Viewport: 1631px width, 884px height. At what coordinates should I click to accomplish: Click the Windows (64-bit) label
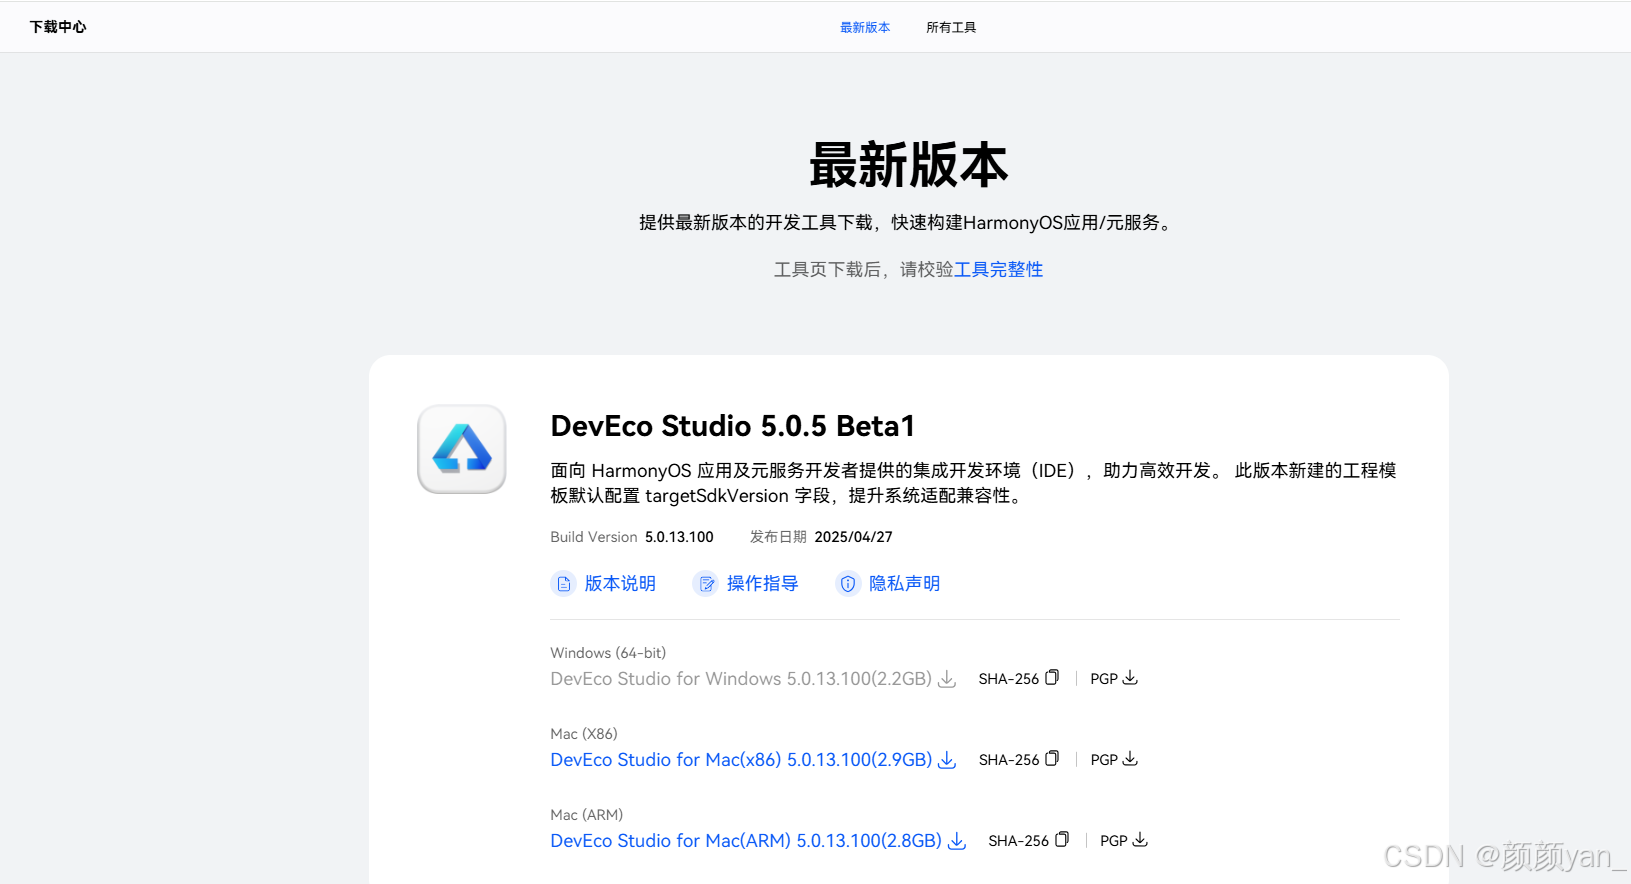pyautogui.click(x=608, y=653)
